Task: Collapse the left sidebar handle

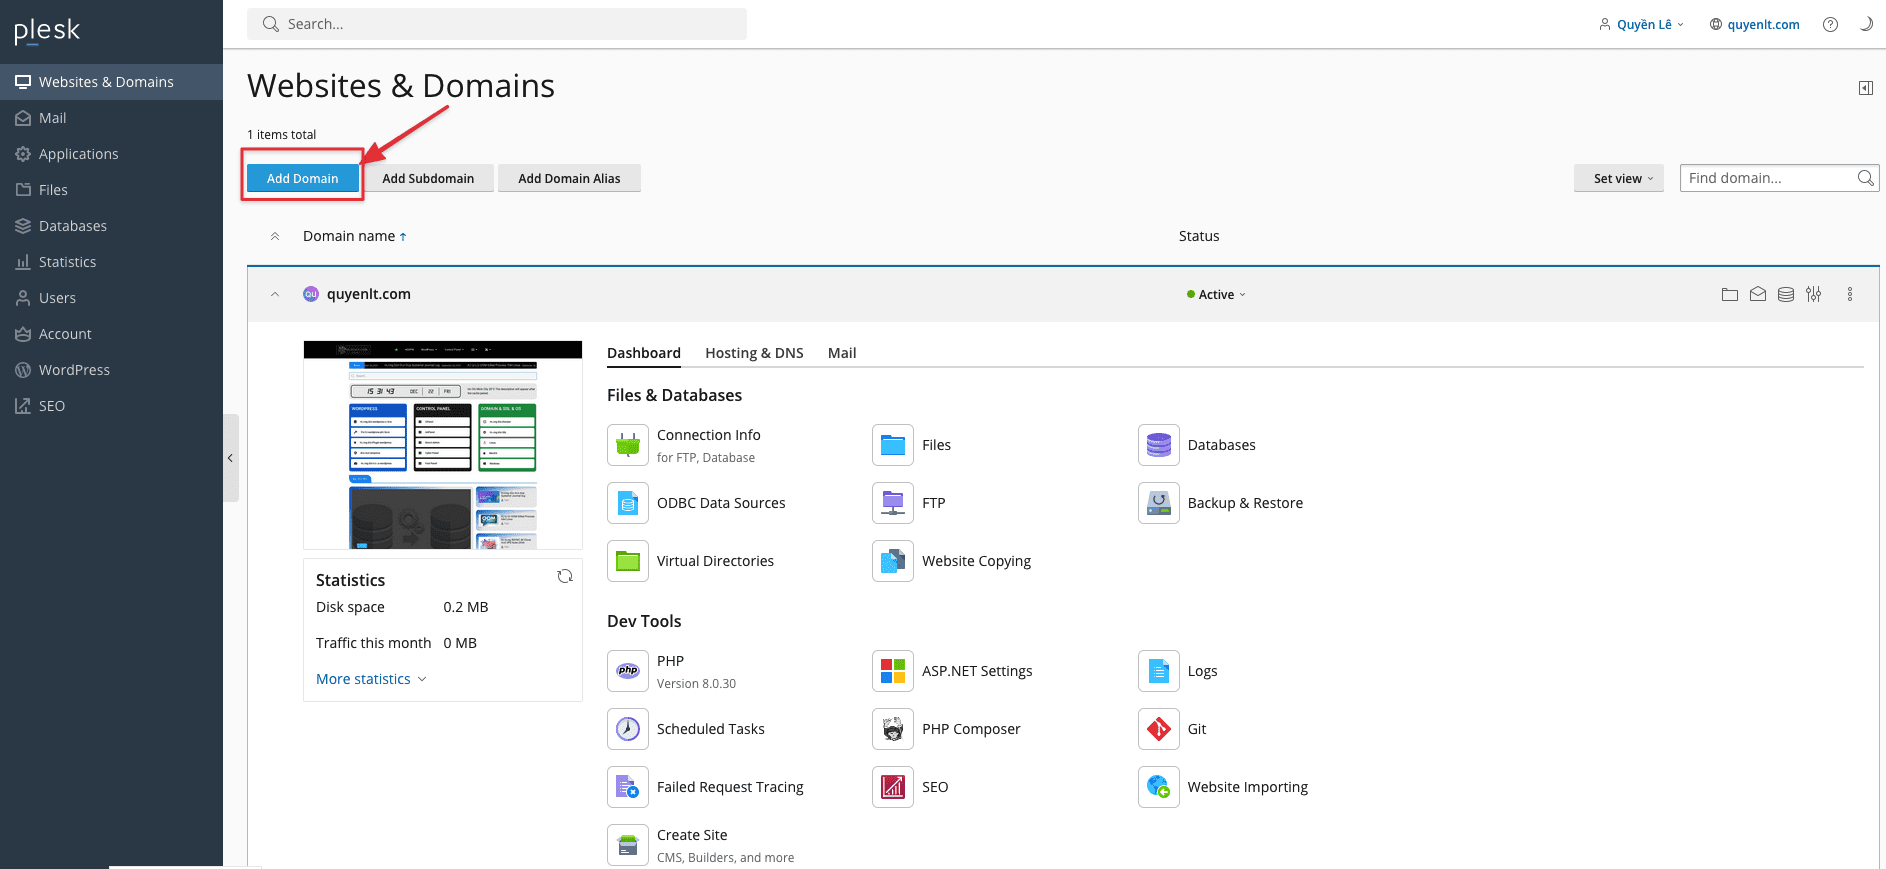Action: coord(230,458)
